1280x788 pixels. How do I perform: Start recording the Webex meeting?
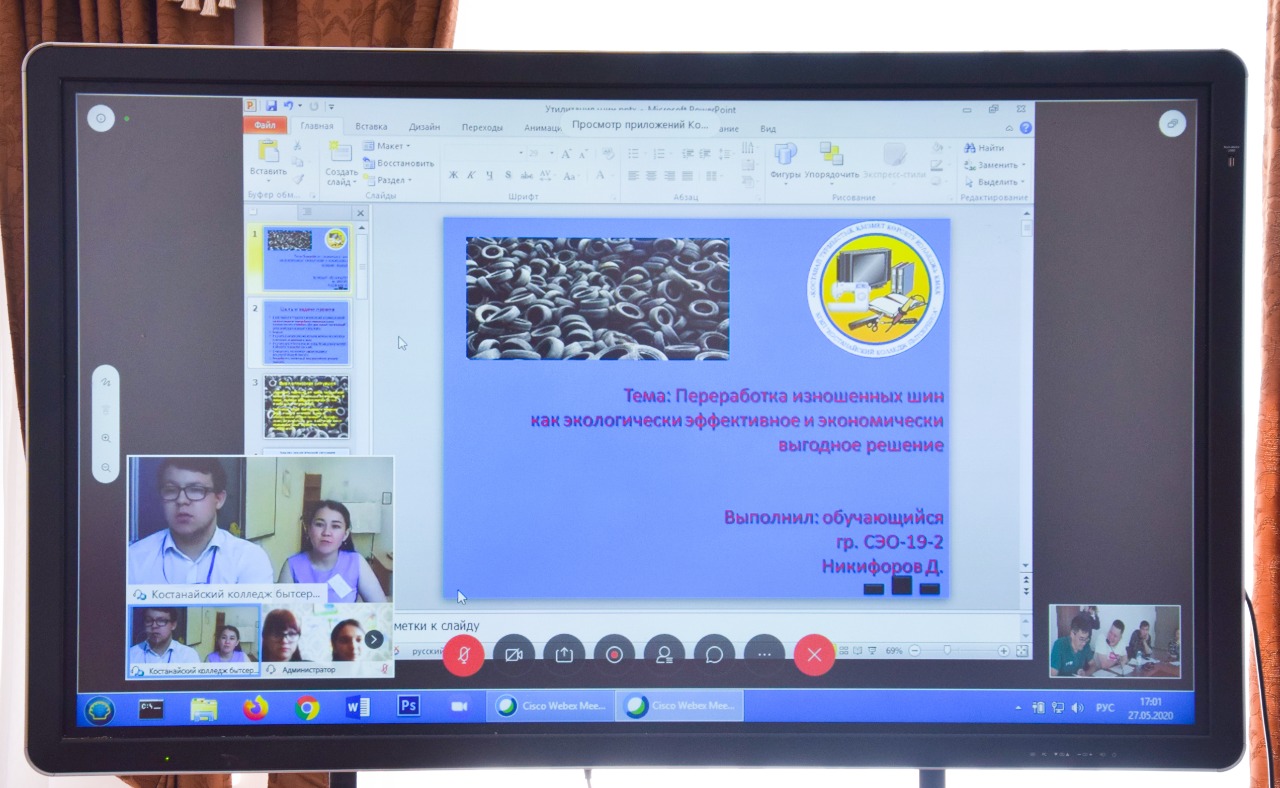click(x=614, y=655)
